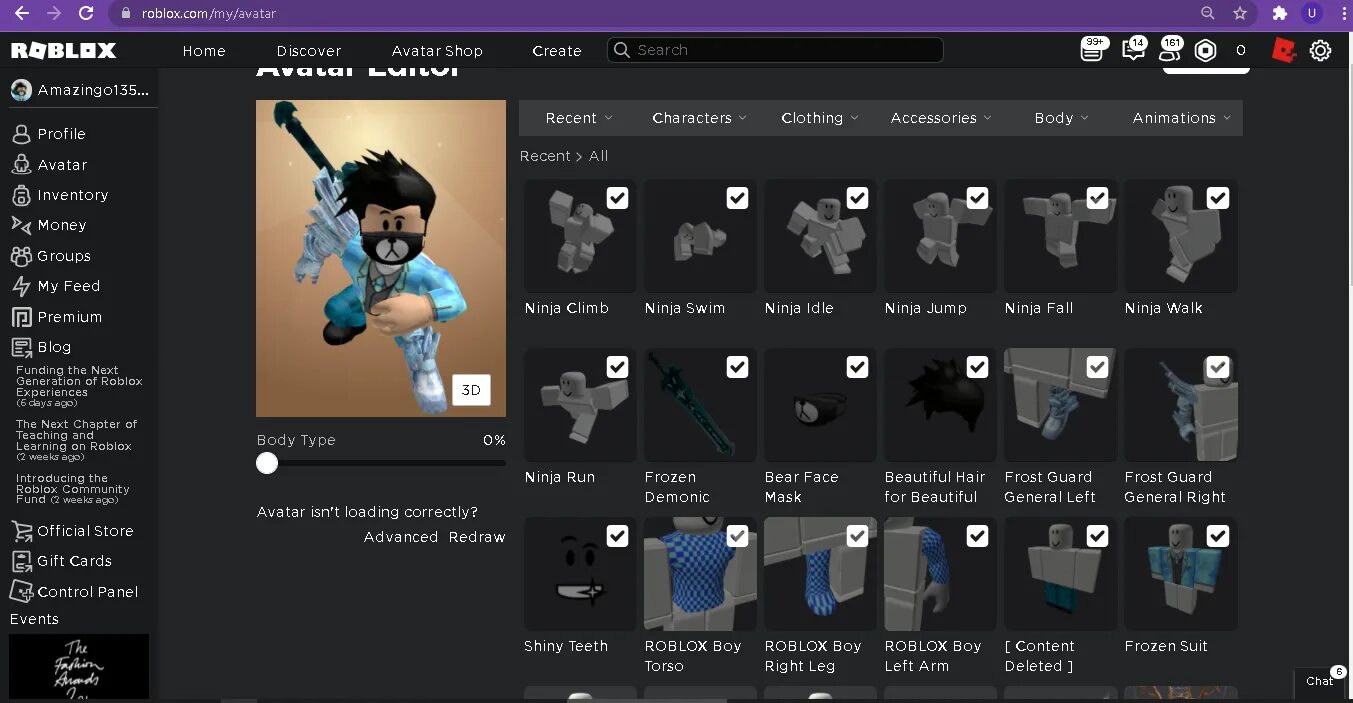Click the avatar preview image

[x=381, y=258]
